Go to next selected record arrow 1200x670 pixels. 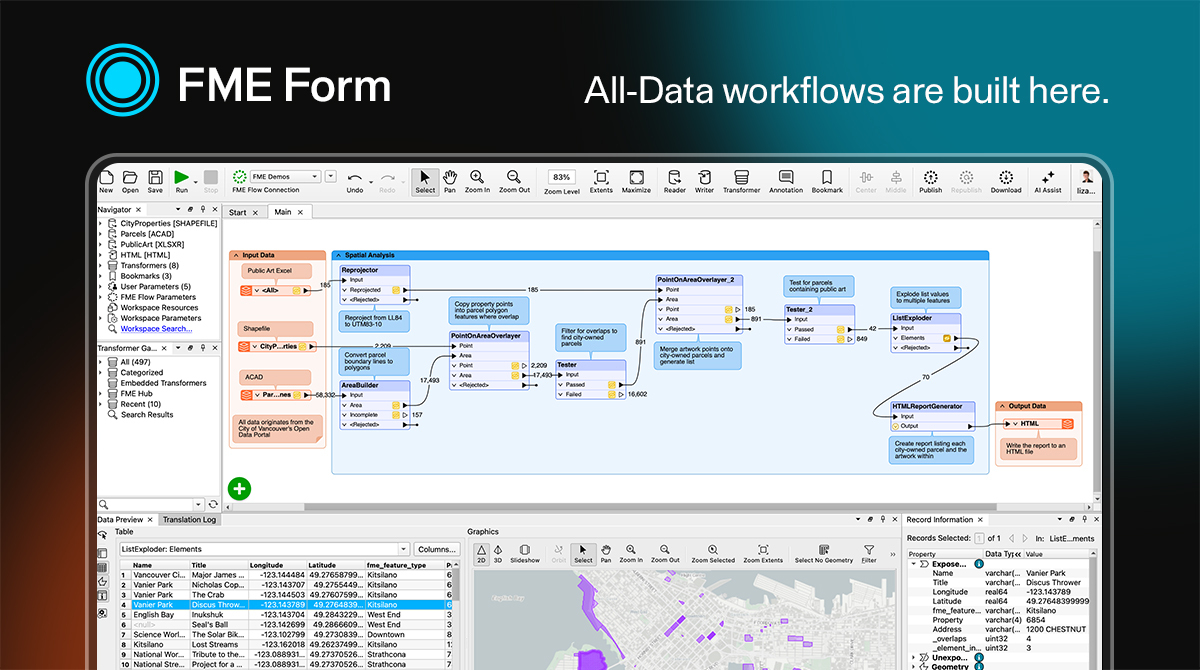click(x=1024, y=538)
